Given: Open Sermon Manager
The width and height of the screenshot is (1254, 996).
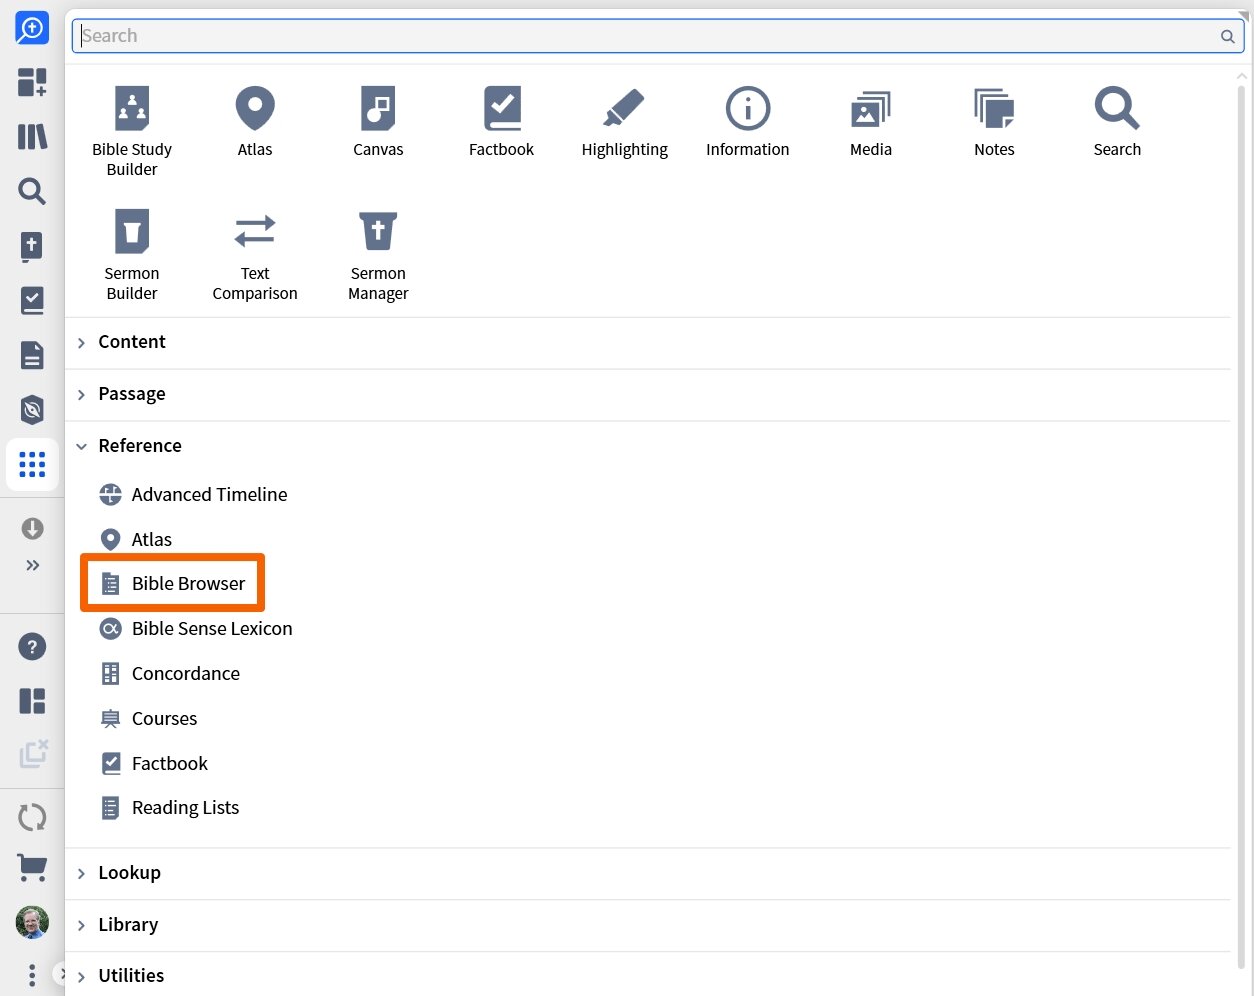Looking at the screenshot, I should 378,255.
